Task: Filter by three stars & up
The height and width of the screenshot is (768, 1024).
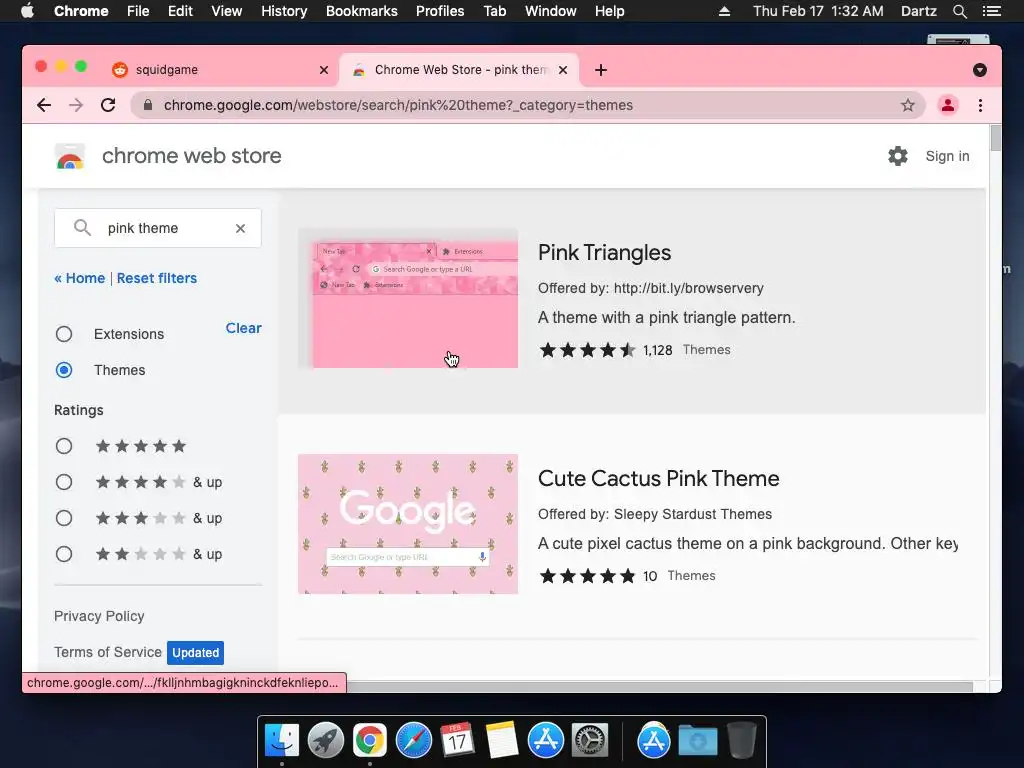Action: (64, 518)
